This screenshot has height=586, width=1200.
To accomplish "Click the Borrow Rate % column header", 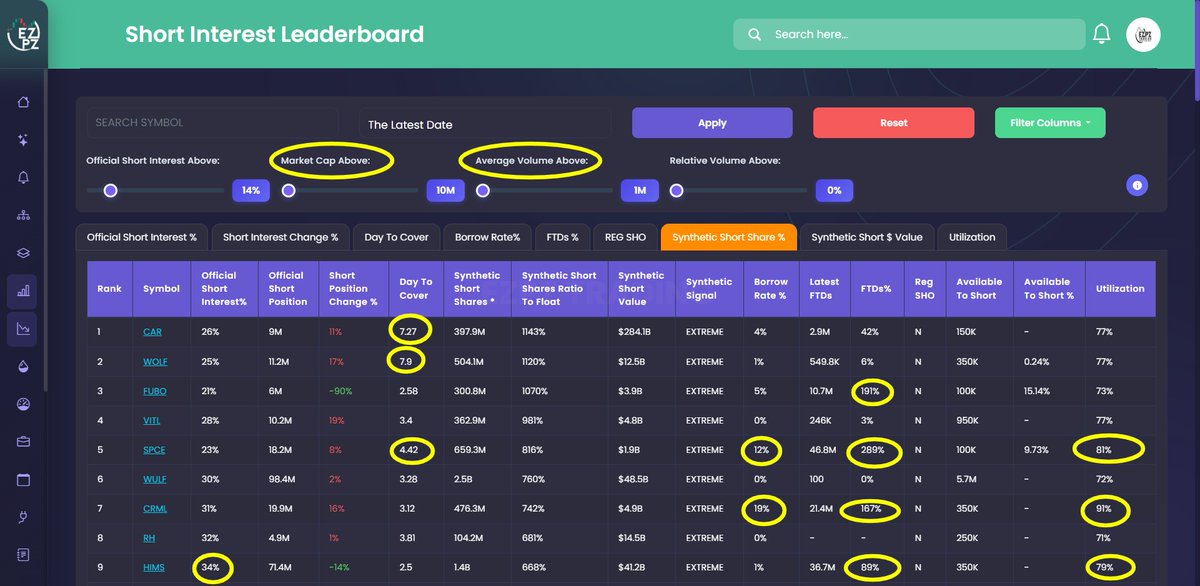I will (x=770, y=289).
